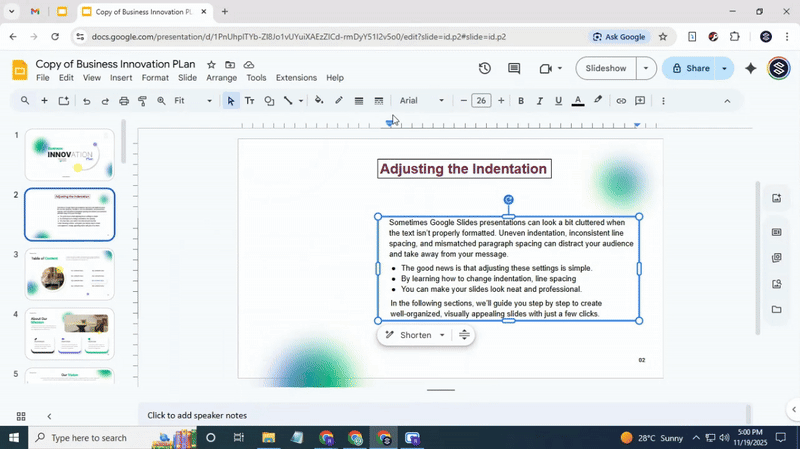Screen dimensions: 800x449
Task: Open the Format menu
Action: [155, 78]
